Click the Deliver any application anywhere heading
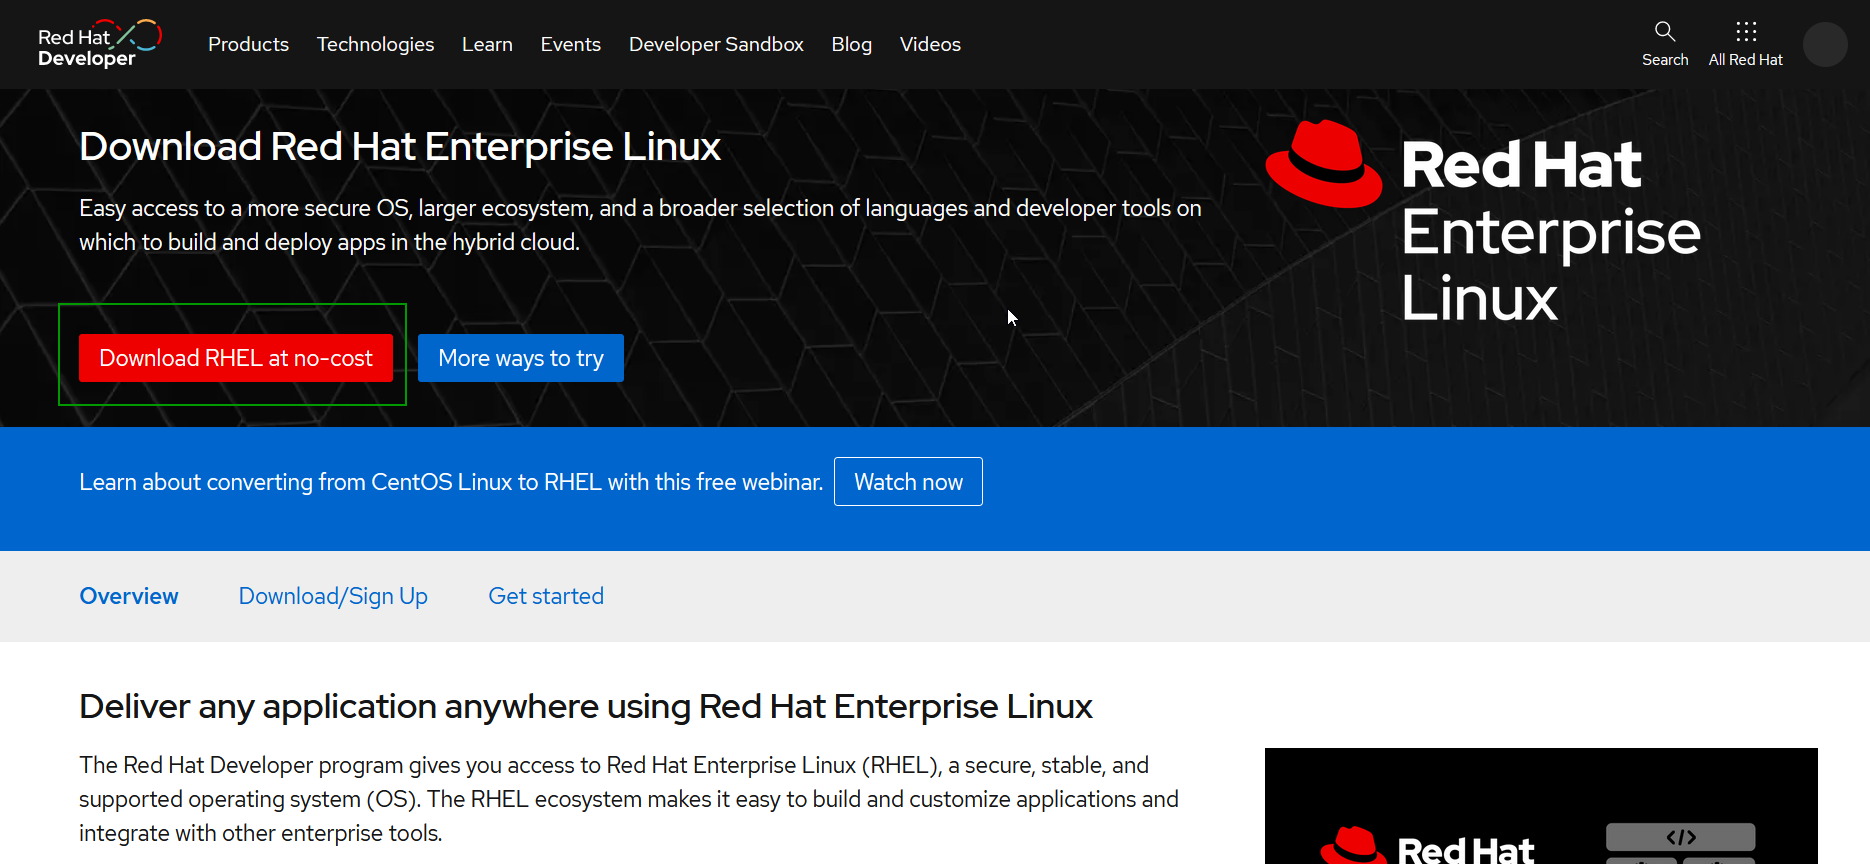Screen dimensions: 1870x864 [x=586, y=707]
